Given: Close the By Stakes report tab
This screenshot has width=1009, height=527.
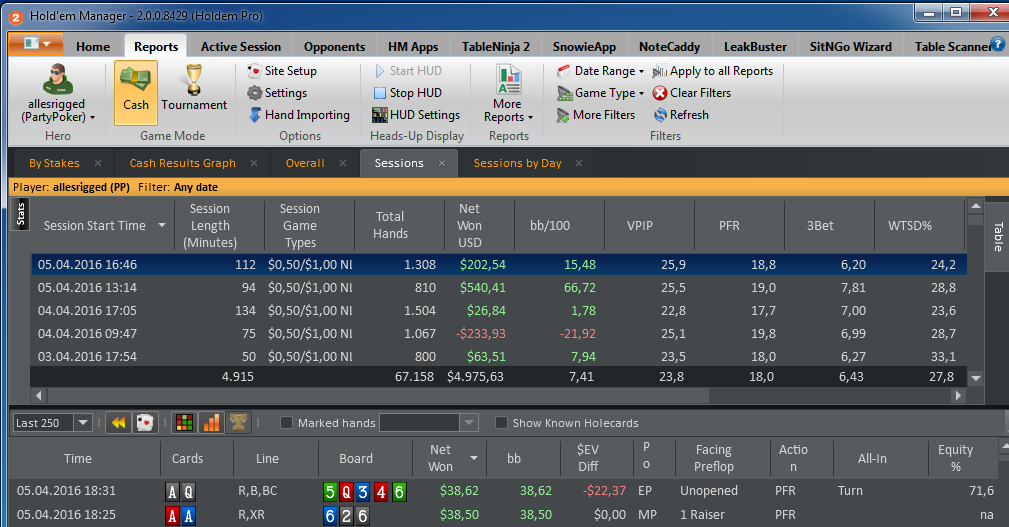Looking at the screenshot, I should click(98, 163).
